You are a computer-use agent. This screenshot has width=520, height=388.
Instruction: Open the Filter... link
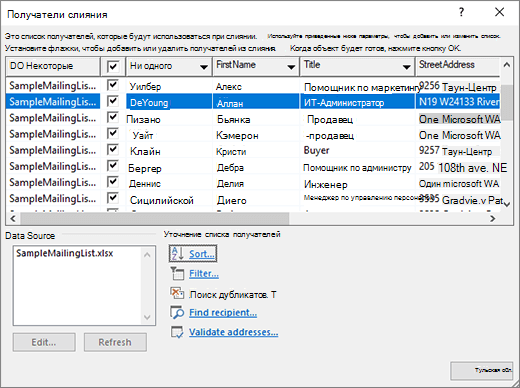[x=204, y=274]
